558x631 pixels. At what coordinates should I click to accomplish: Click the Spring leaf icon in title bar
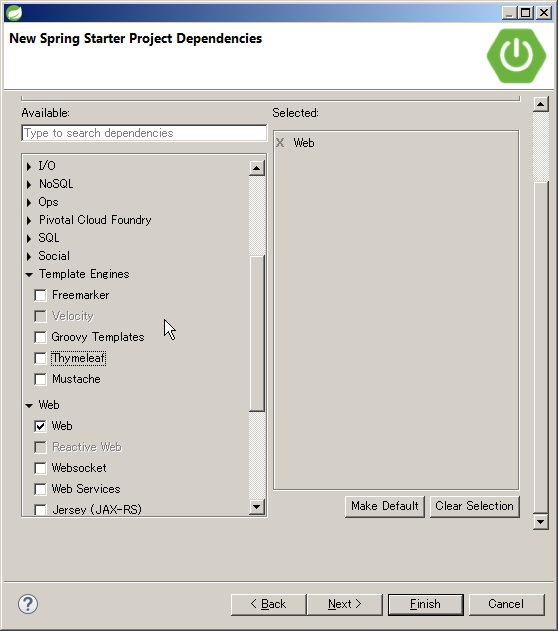coord(14,13)
